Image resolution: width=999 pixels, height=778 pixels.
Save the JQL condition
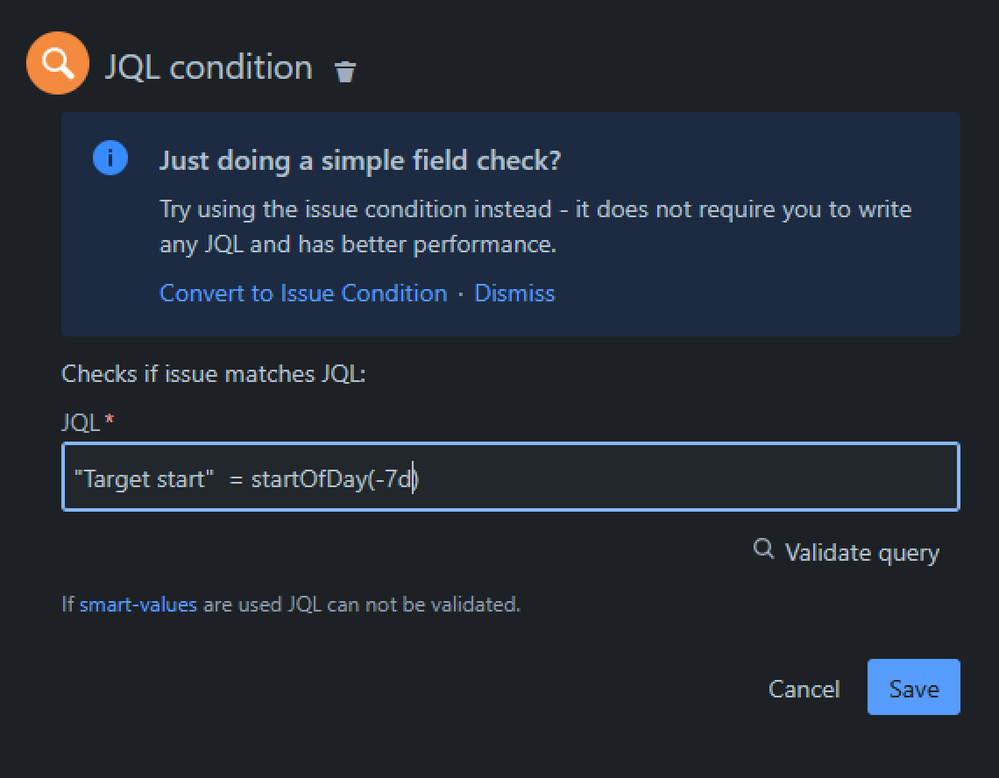(914, 688)
